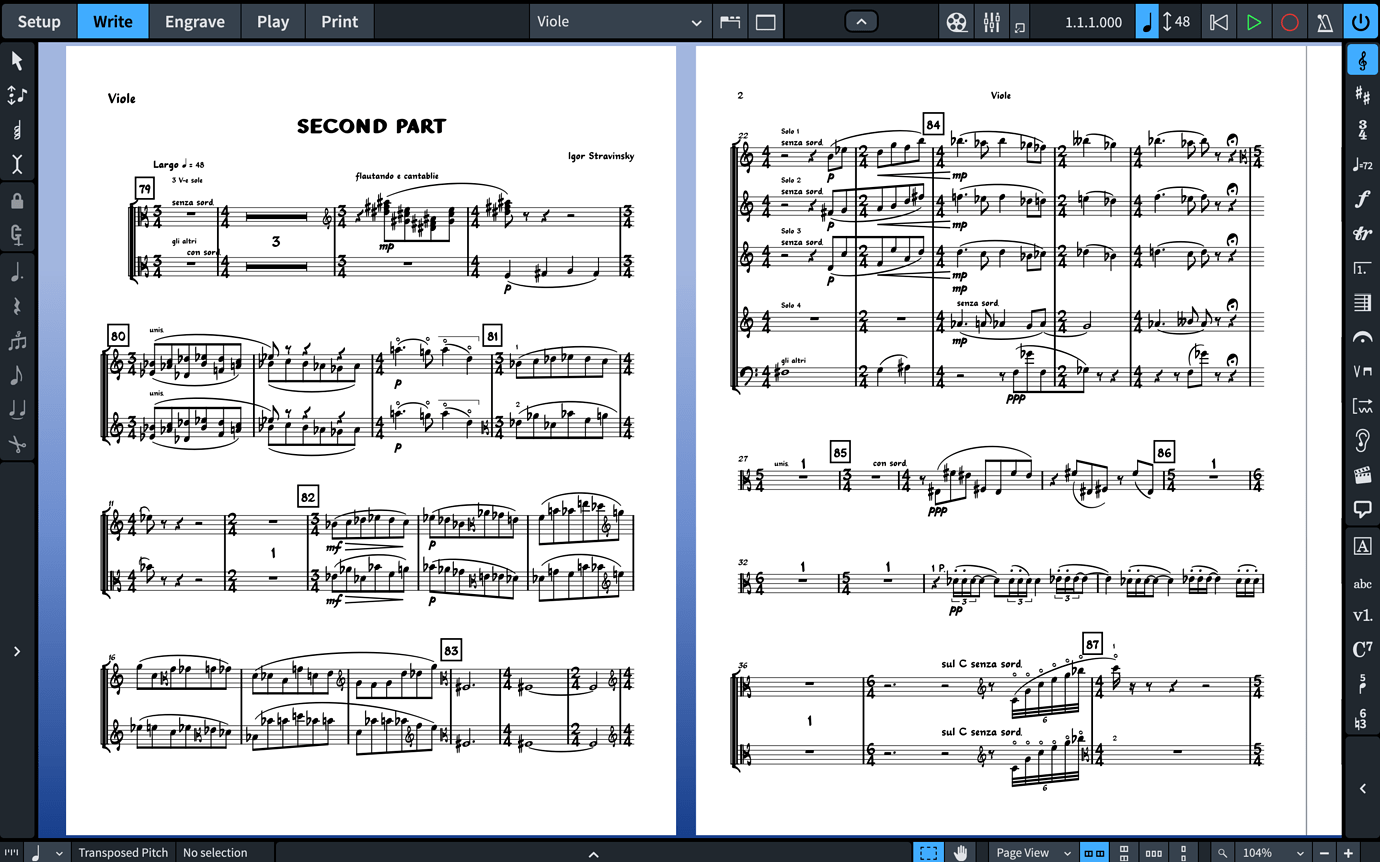
Task: Click the zoom in plus button
Action: click(1348, 853)
